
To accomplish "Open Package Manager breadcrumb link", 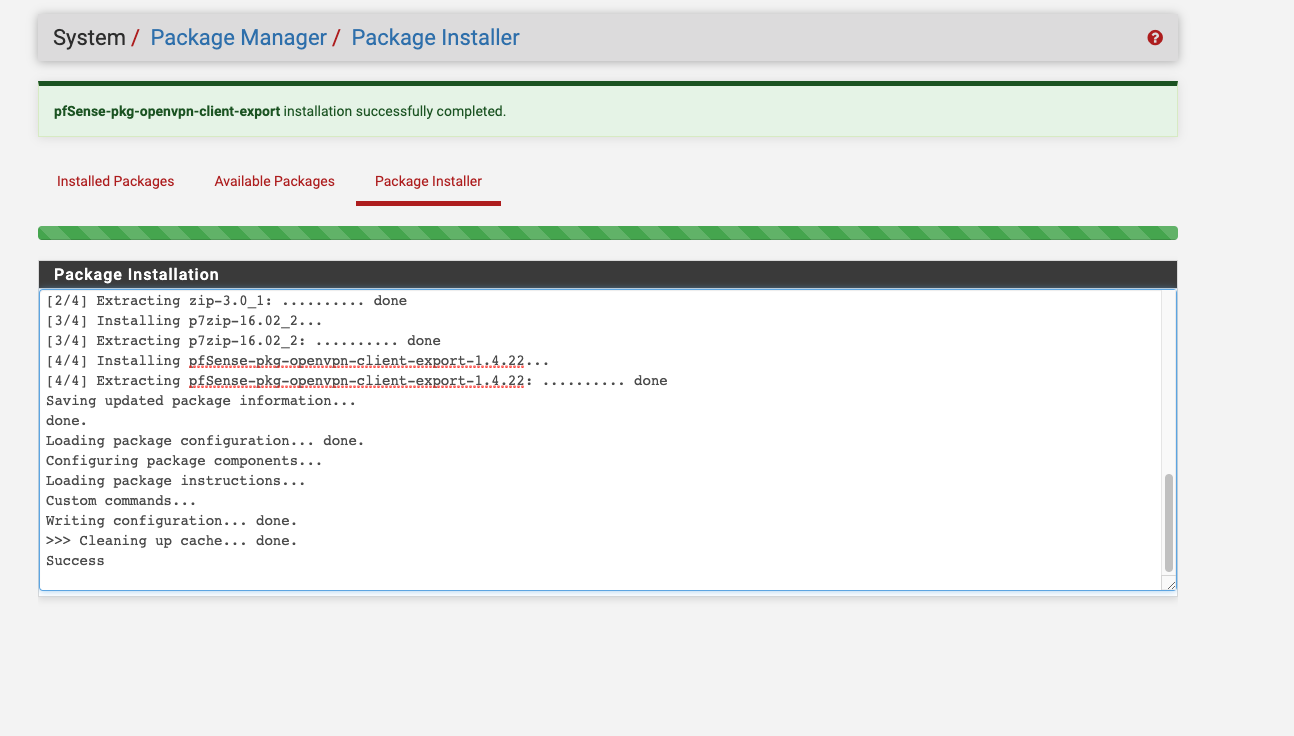I will [238, 38].
